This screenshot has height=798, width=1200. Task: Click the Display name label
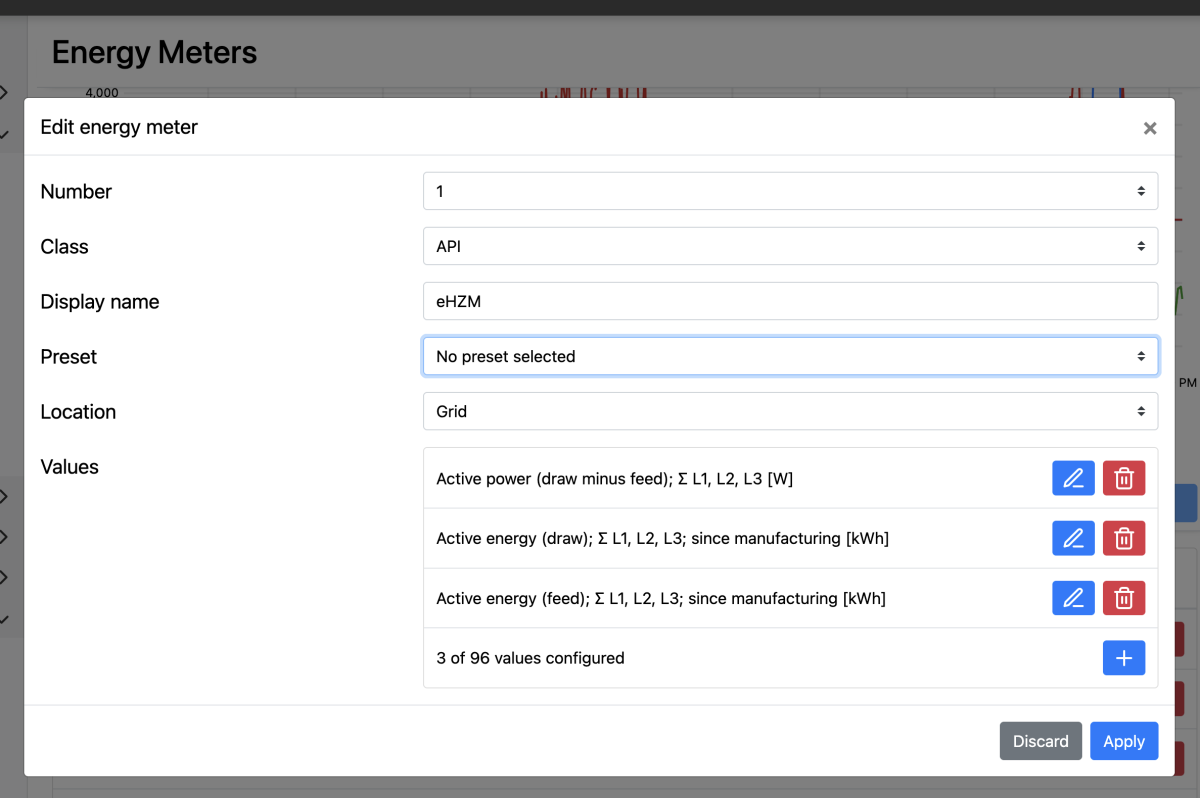pyautogui.click(x=100, y=302)
